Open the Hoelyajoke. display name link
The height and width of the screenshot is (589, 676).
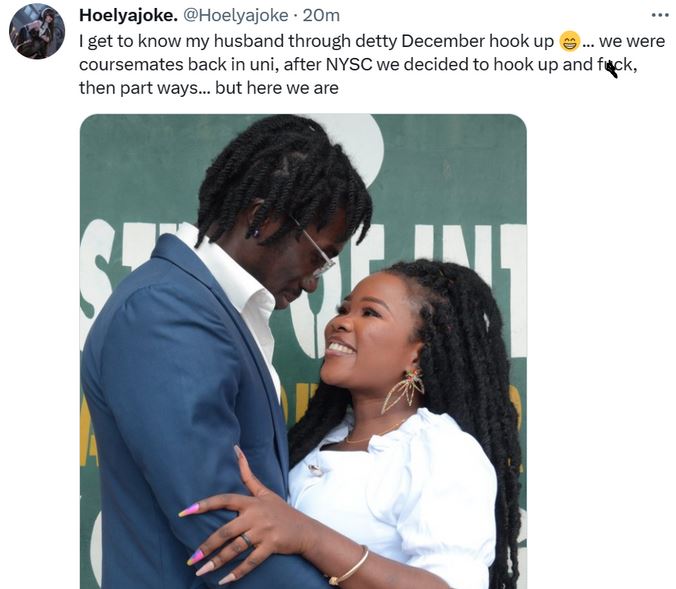pyautogui.click(x=128, y=16)
